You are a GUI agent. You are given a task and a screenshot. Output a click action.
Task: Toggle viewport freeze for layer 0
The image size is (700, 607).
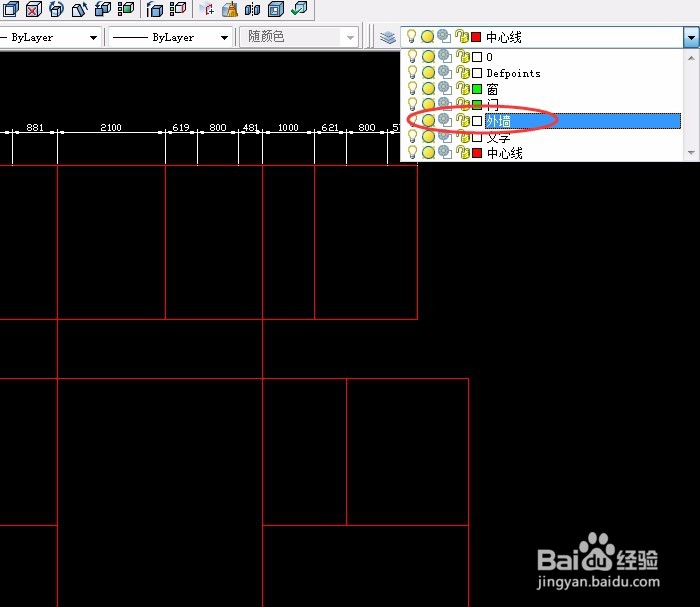pyautogui.click(x=444, y=56)
